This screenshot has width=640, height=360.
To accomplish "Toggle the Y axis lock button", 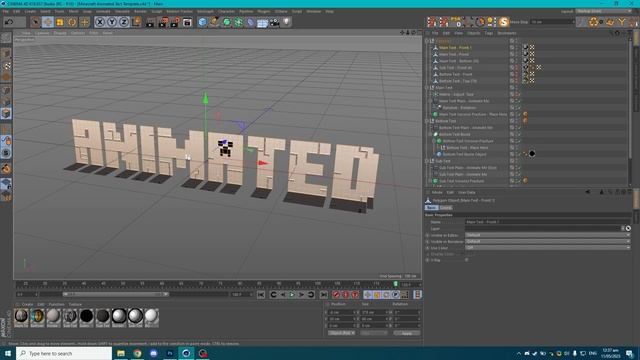I will (x=112, y=22).
